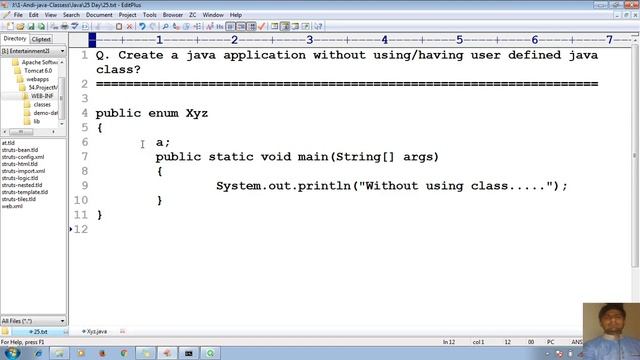Open the View menu

pos(51,15)
